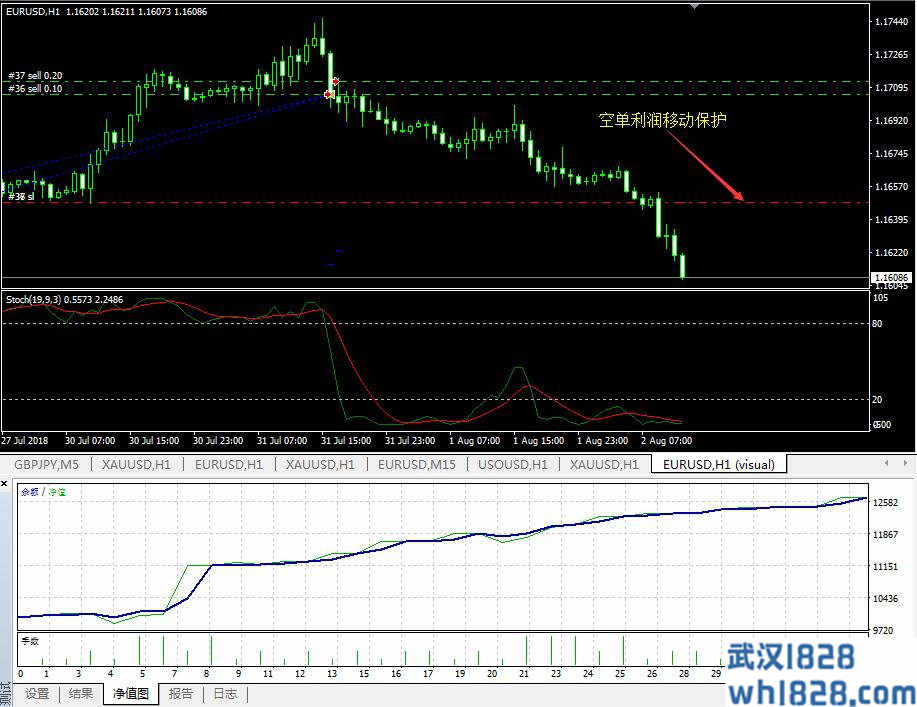917x707 pixels.
Task: Click the current price label 1.16086
Action: [890, 277]
